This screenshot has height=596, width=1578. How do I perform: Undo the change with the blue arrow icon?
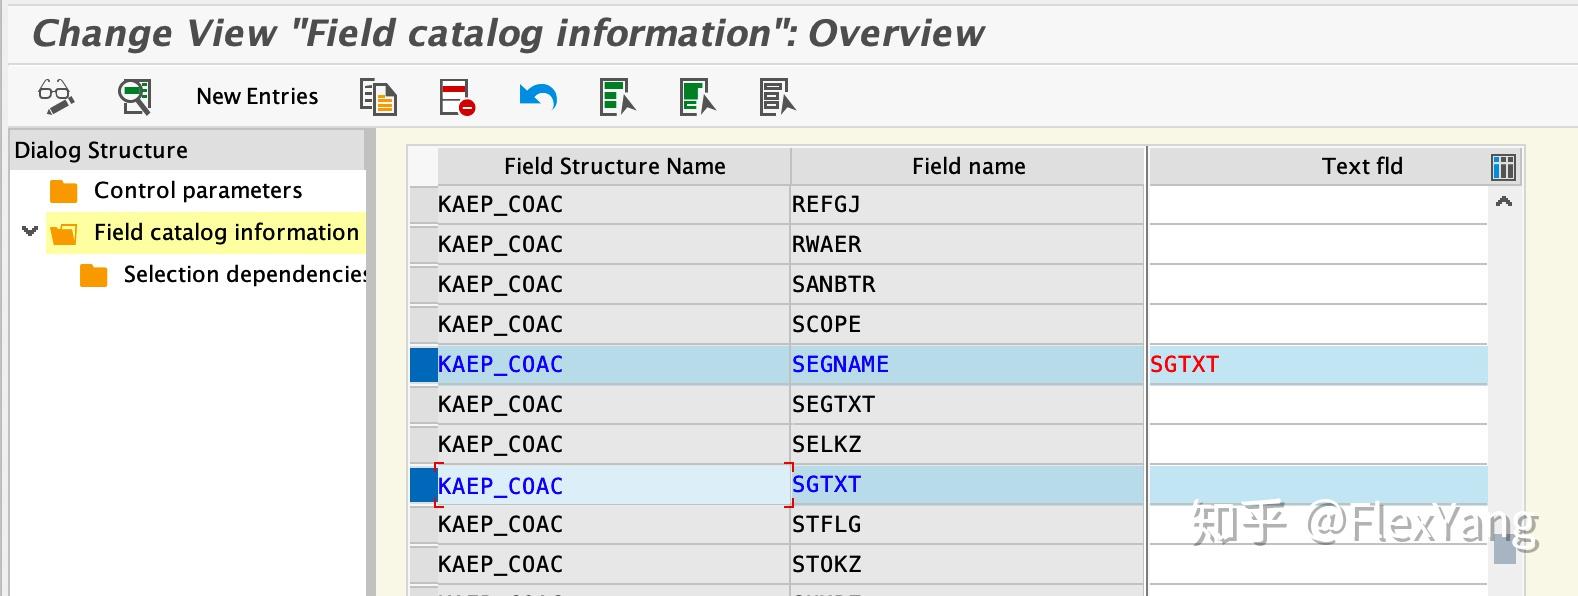[x=538, y=97]
